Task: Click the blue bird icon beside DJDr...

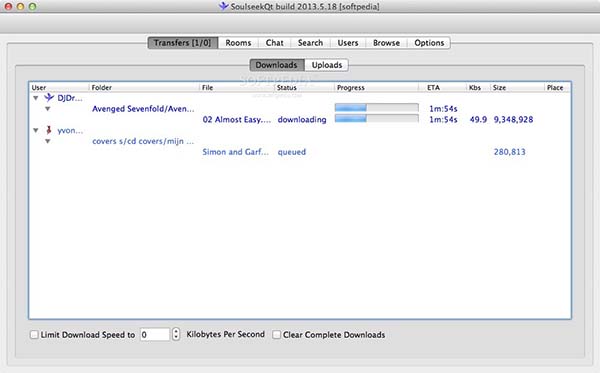Action: point(49,98)
